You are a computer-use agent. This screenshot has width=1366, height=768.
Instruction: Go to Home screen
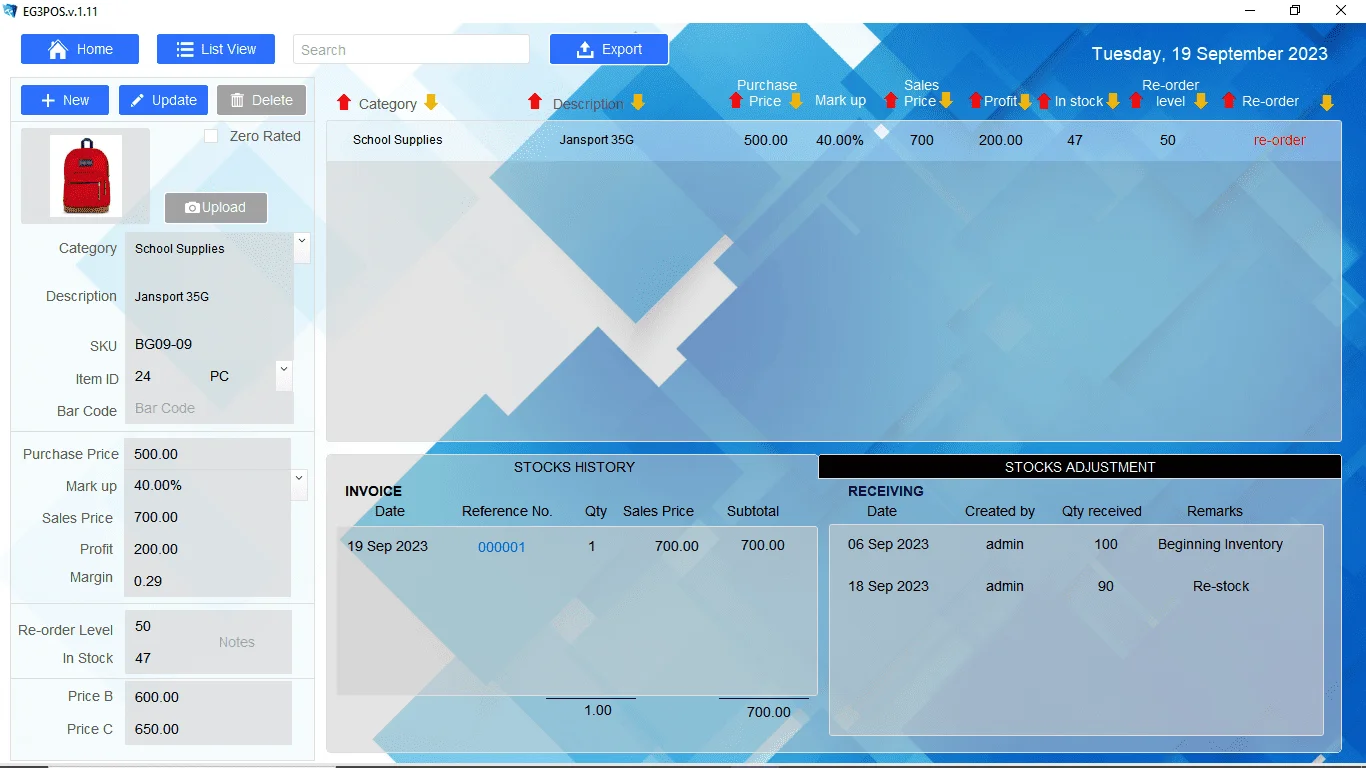[81, 49]
